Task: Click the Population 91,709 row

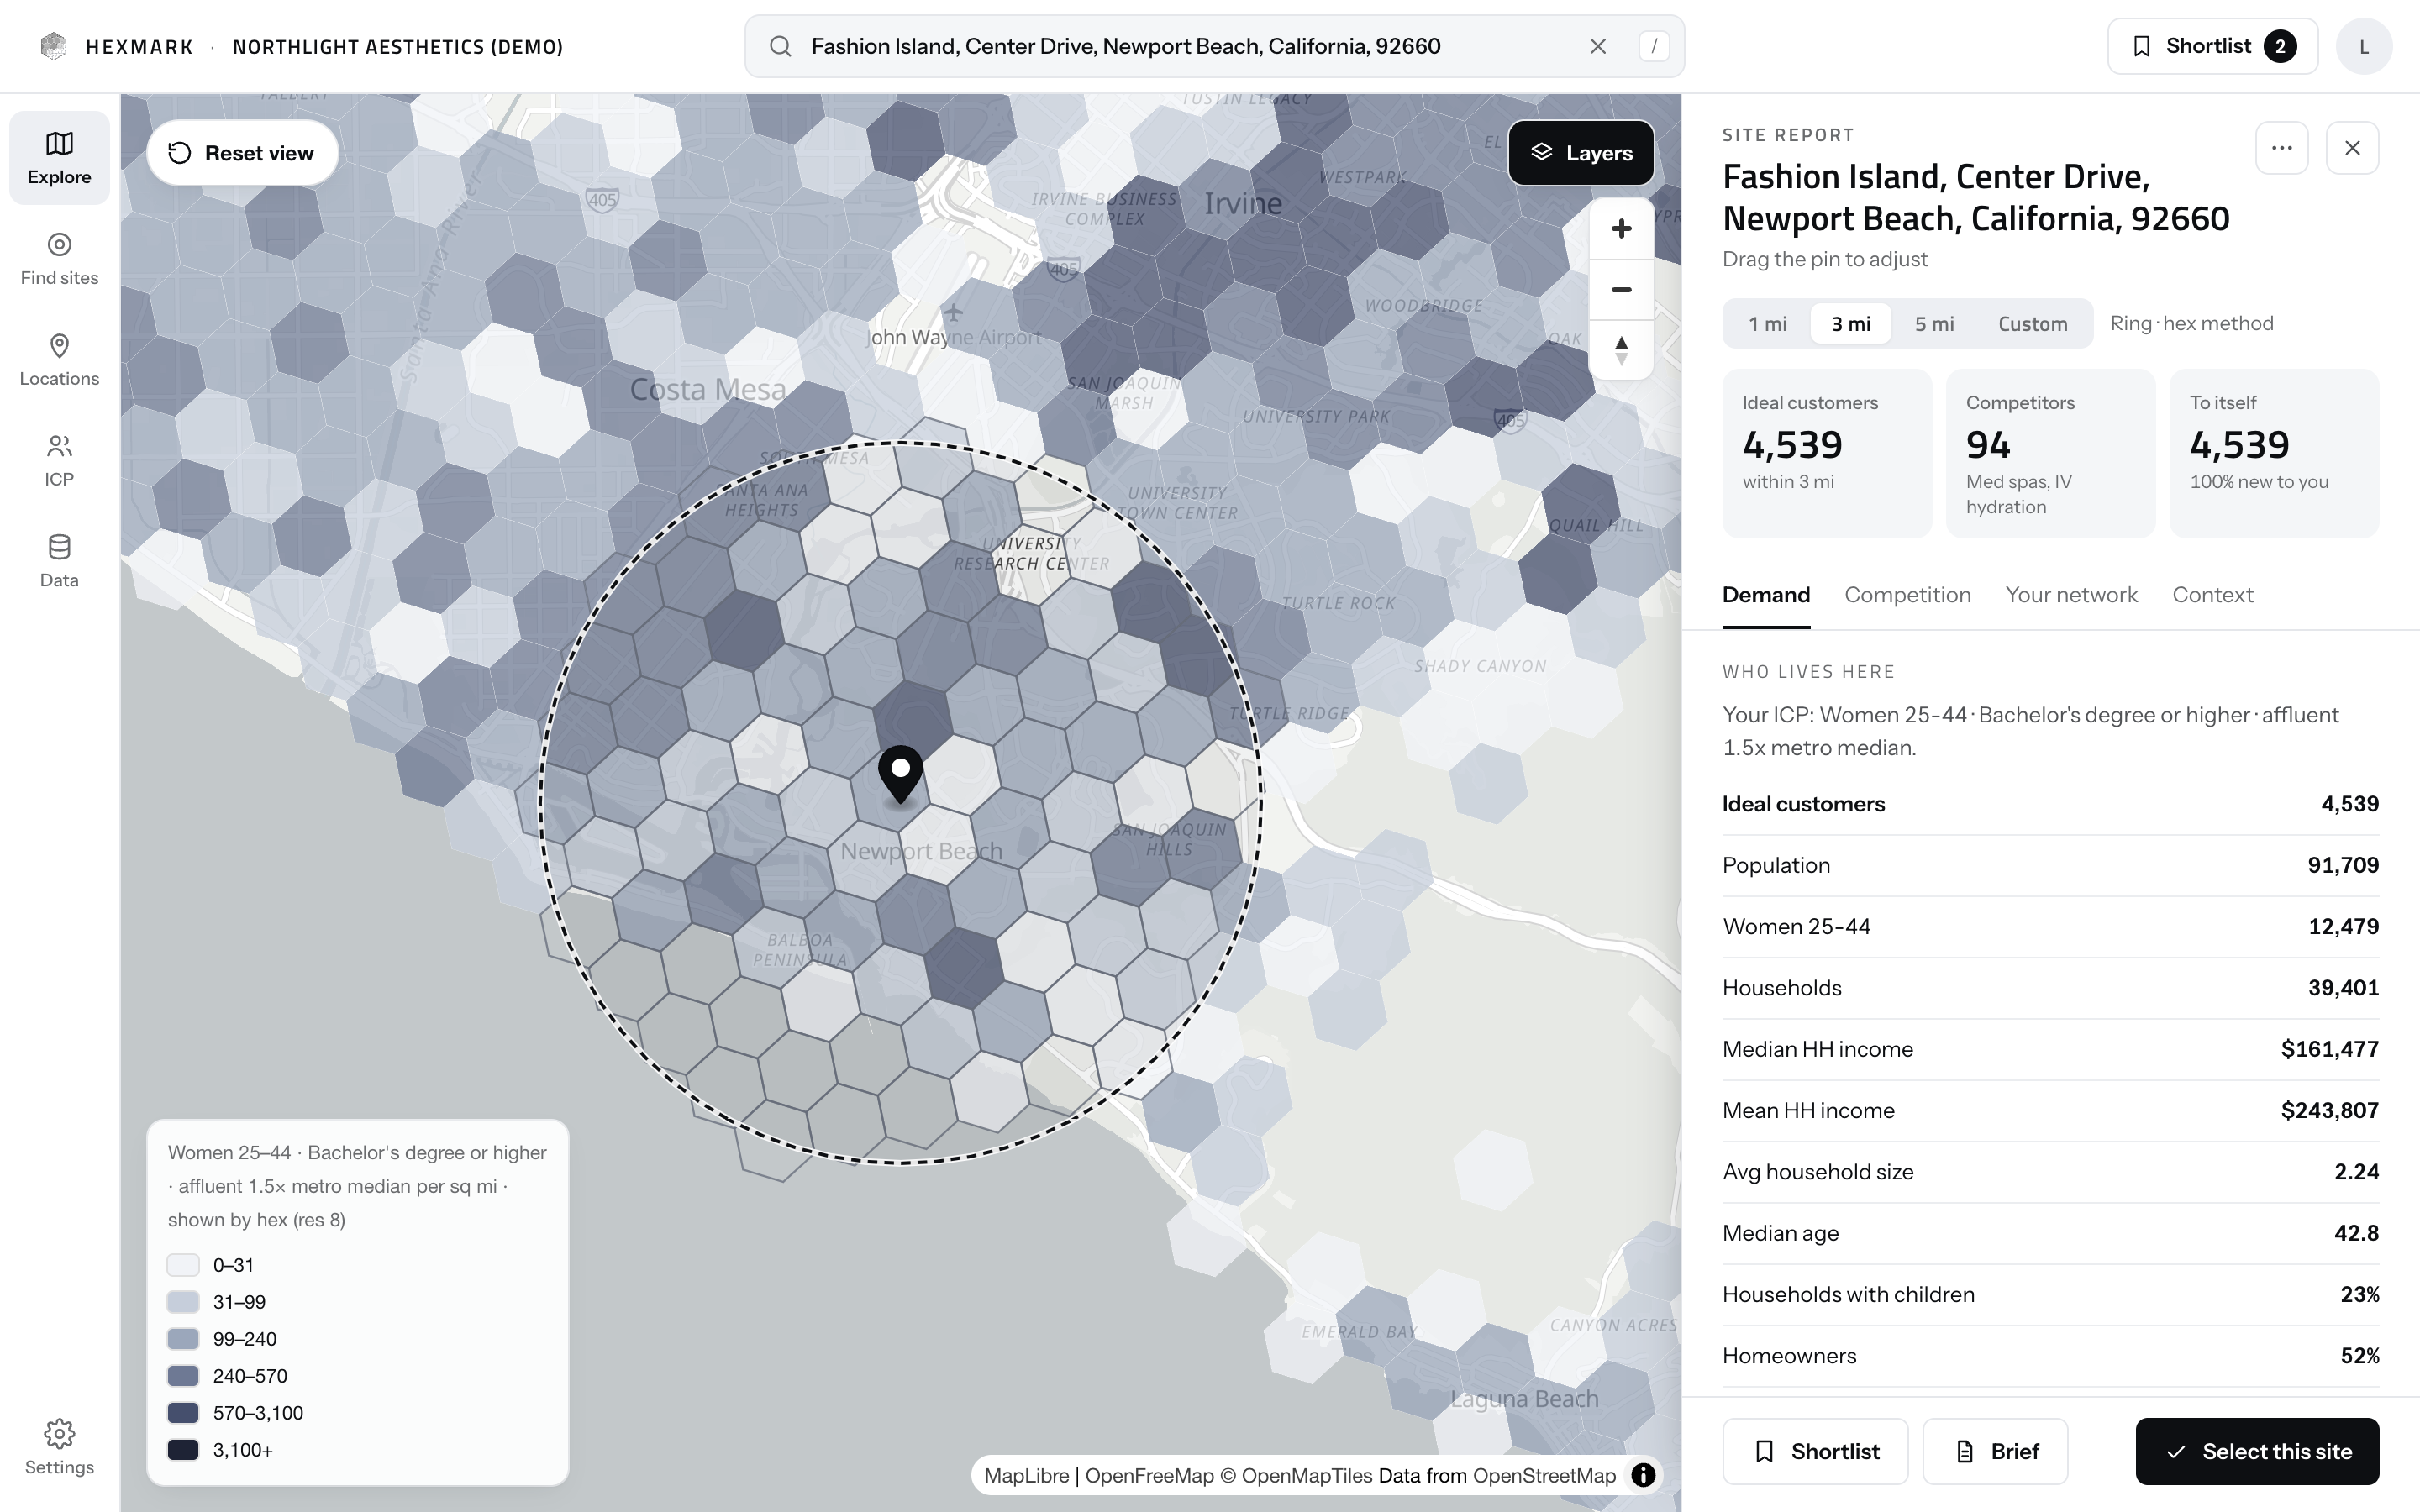Action: [2050, 865]
